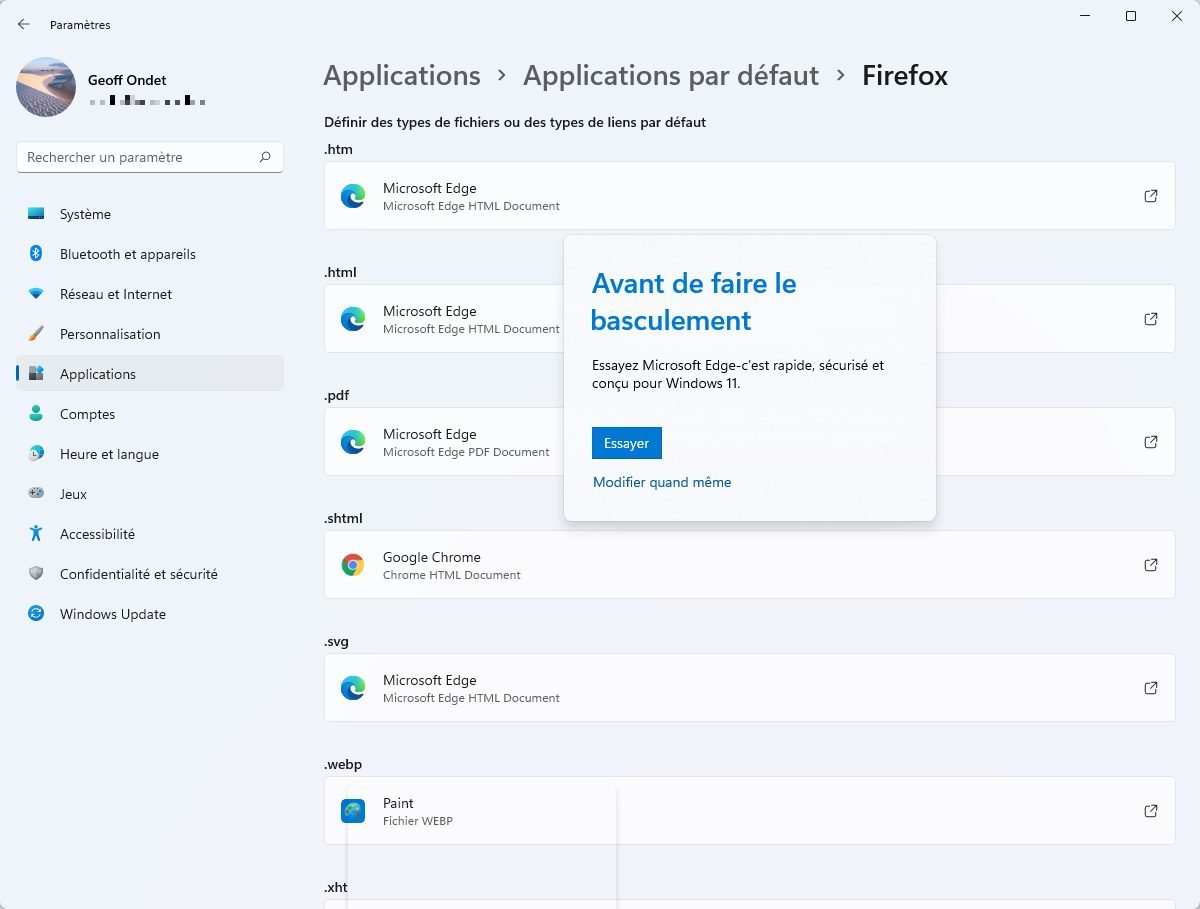
Task: Open external-link icon for .shtml default
Action: point(1151,565)
